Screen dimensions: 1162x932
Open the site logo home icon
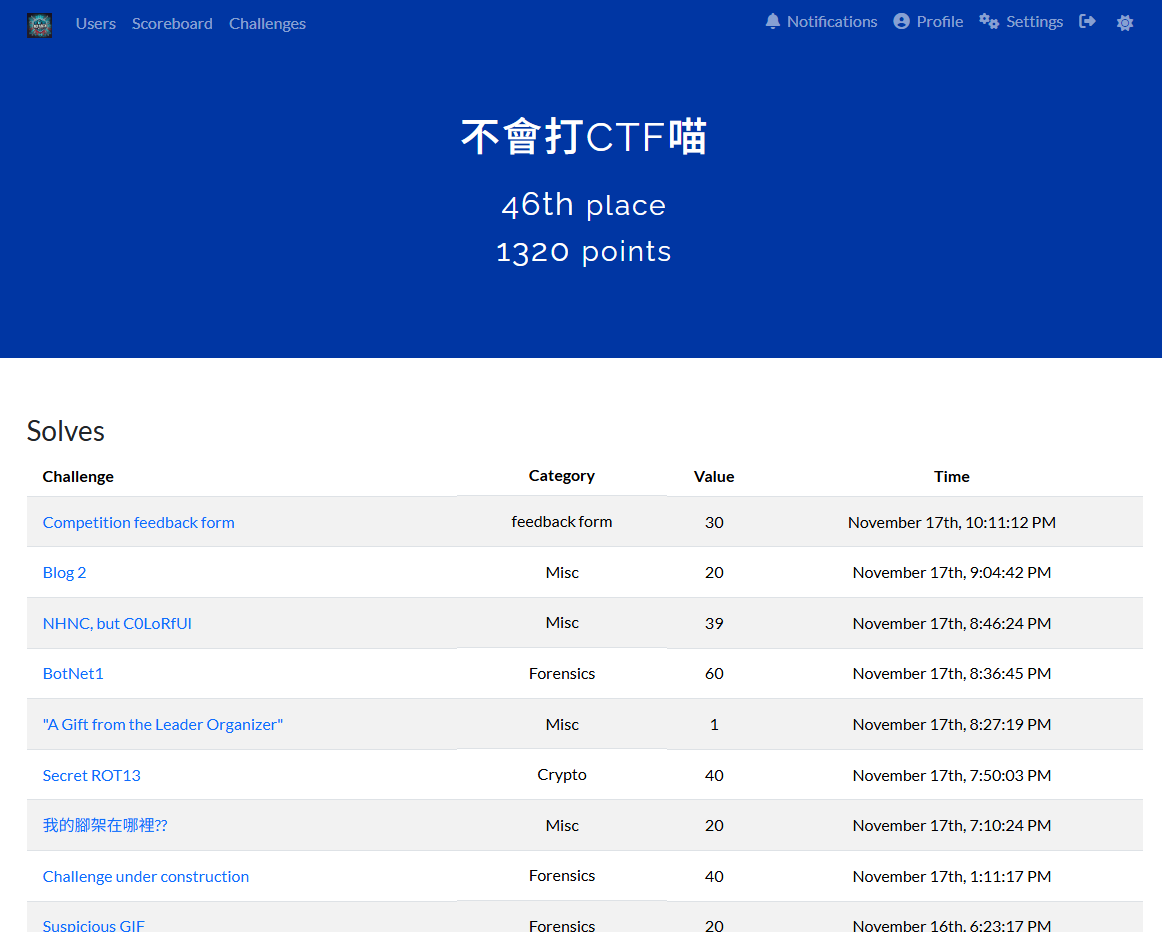click(x=39, y=25)
